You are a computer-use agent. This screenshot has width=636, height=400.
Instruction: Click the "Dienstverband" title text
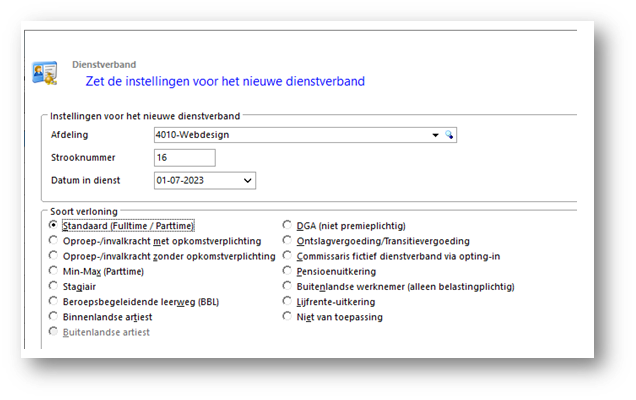pyautogui.click(x=104, y=65)
